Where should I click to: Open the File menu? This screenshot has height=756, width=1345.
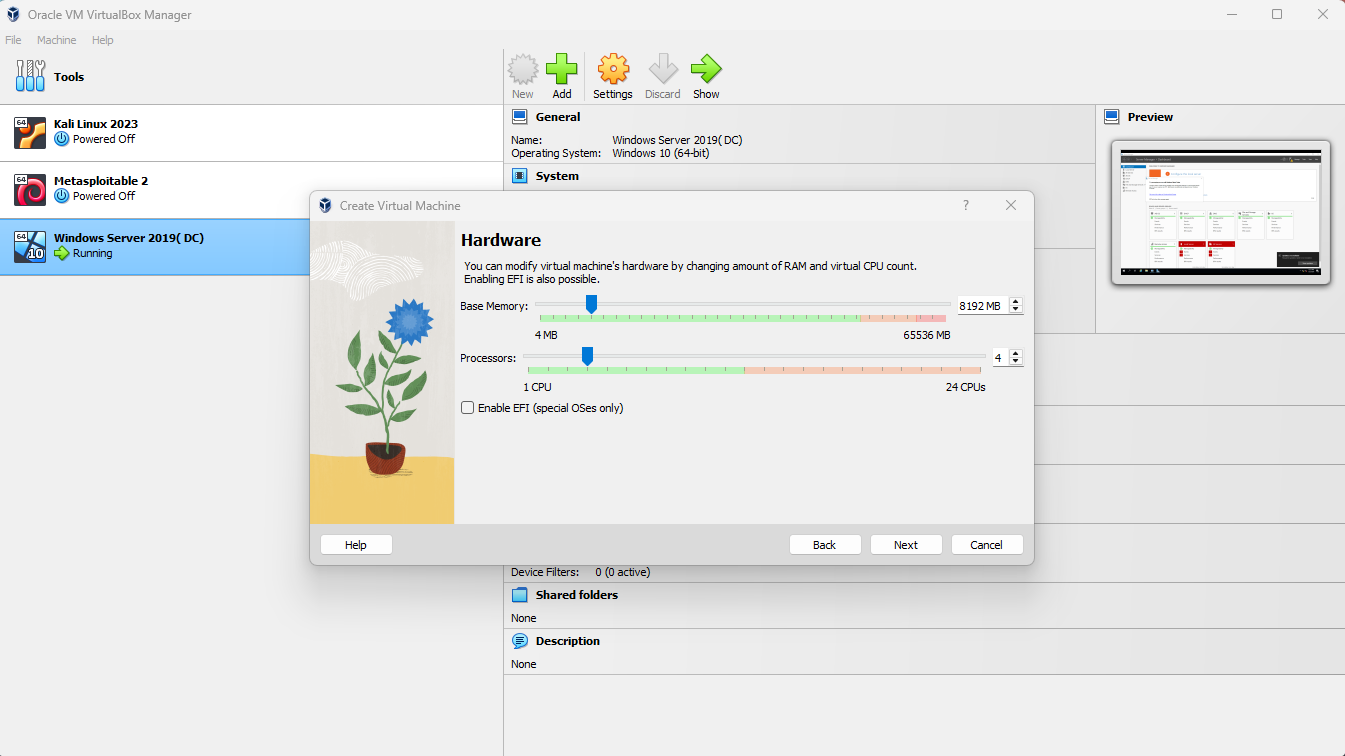tap(13, 40)
